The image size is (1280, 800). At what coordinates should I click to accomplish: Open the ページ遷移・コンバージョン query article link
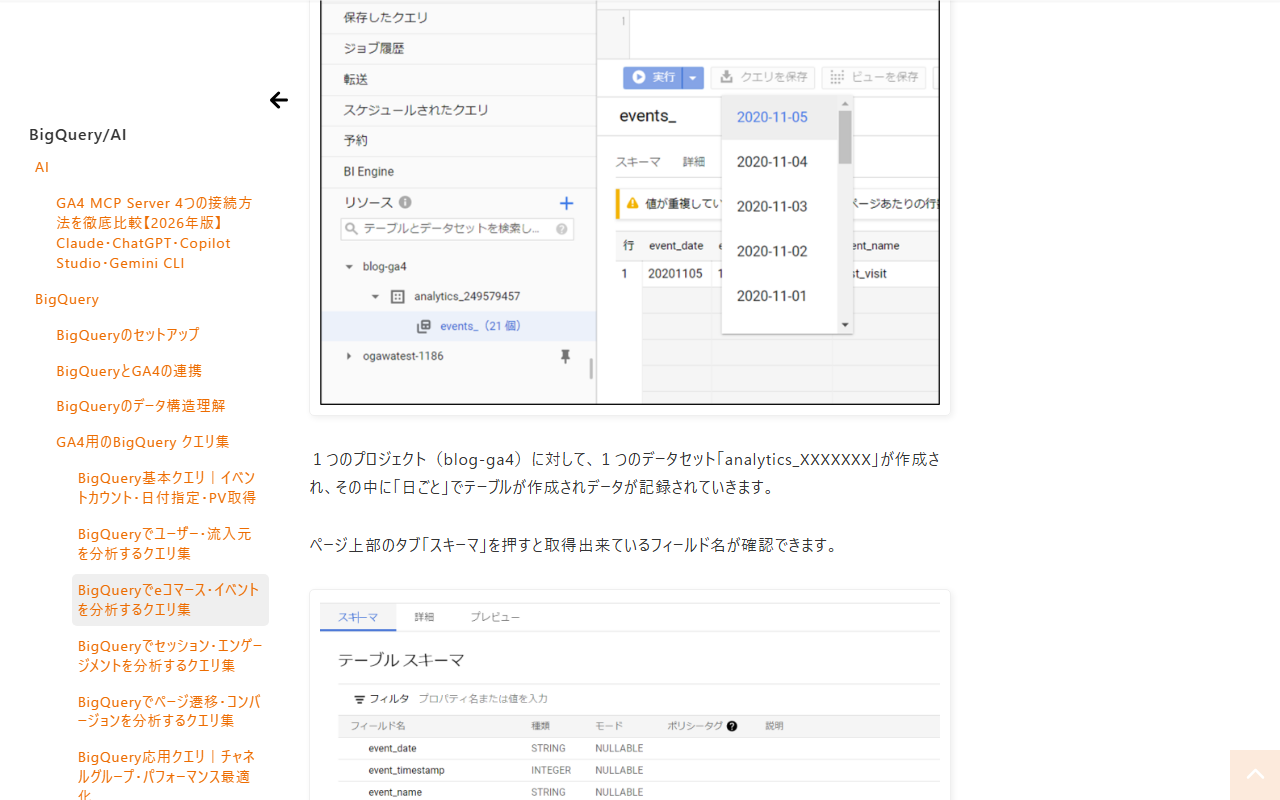click(169, 711)
